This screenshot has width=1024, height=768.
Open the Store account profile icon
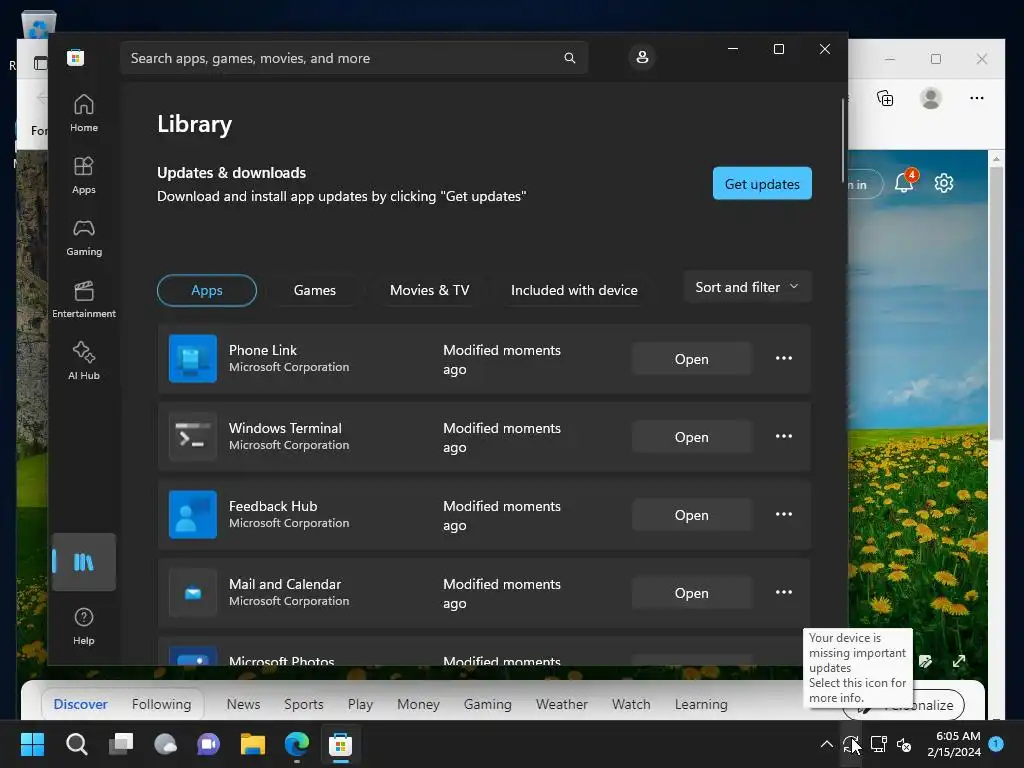[x=642, y=57]
